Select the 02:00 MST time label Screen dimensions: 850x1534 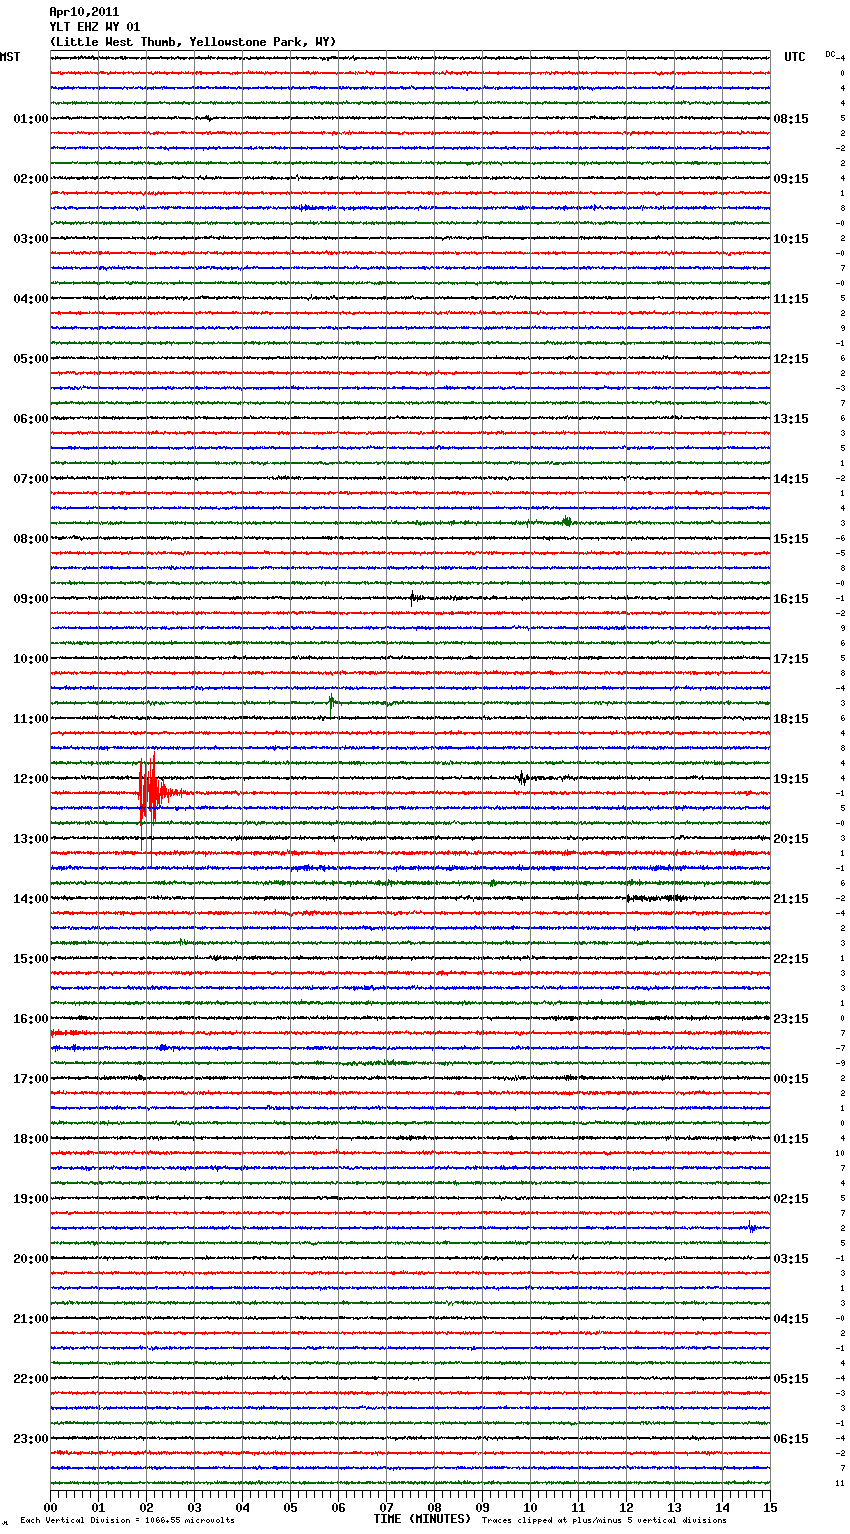(x=30, y=179)
